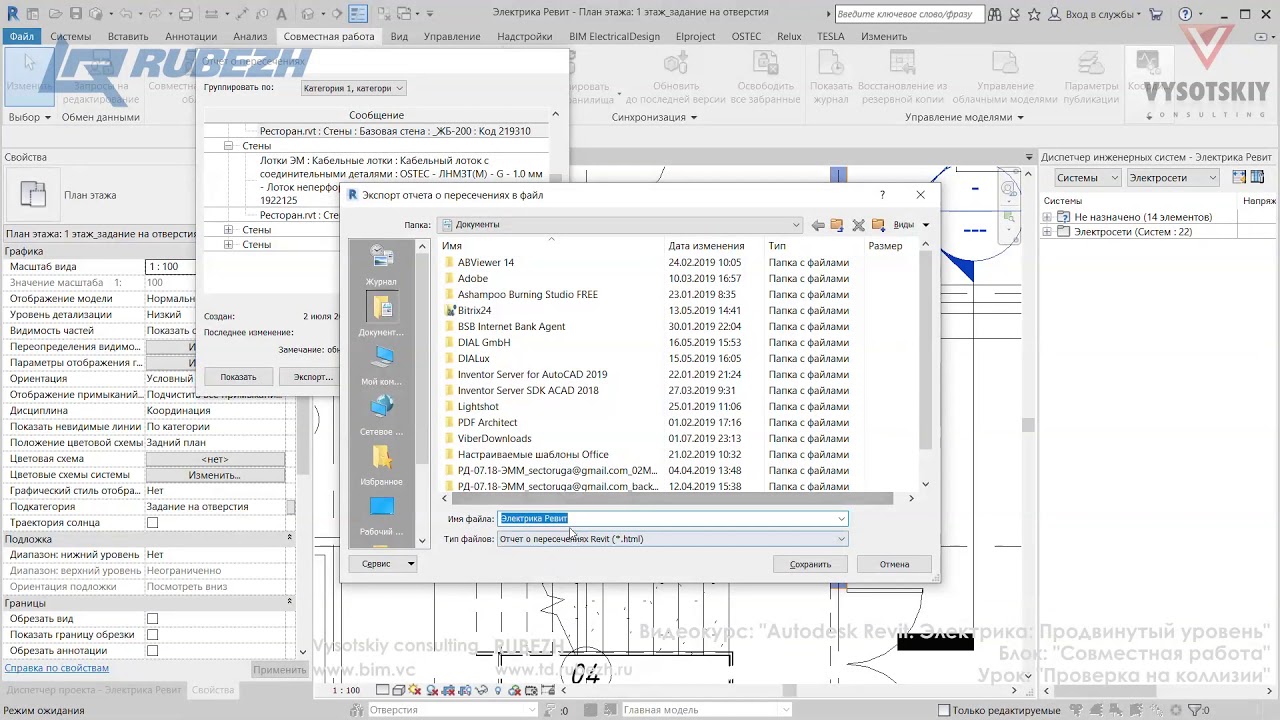Click the export dialog help question mark
Screen dimensions: 1280x720
(x=882, y=195)
